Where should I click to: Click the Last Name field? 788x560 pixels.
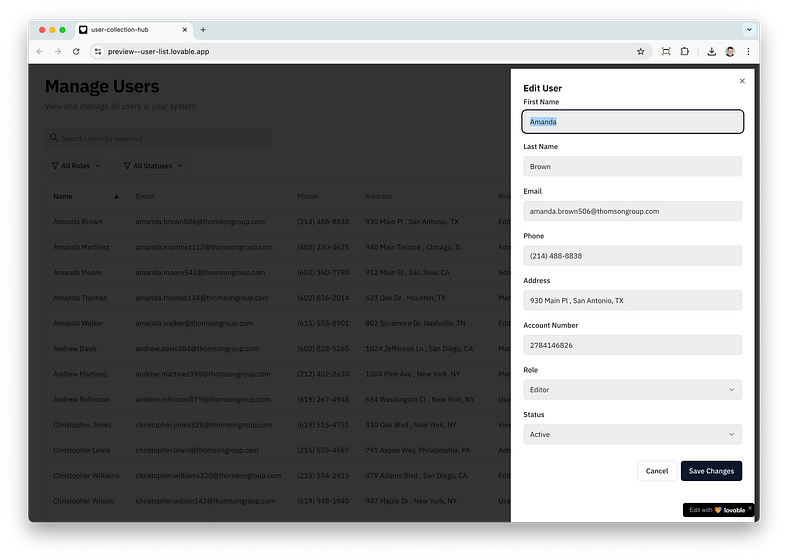pyautogui.click(x=633, y=166)
